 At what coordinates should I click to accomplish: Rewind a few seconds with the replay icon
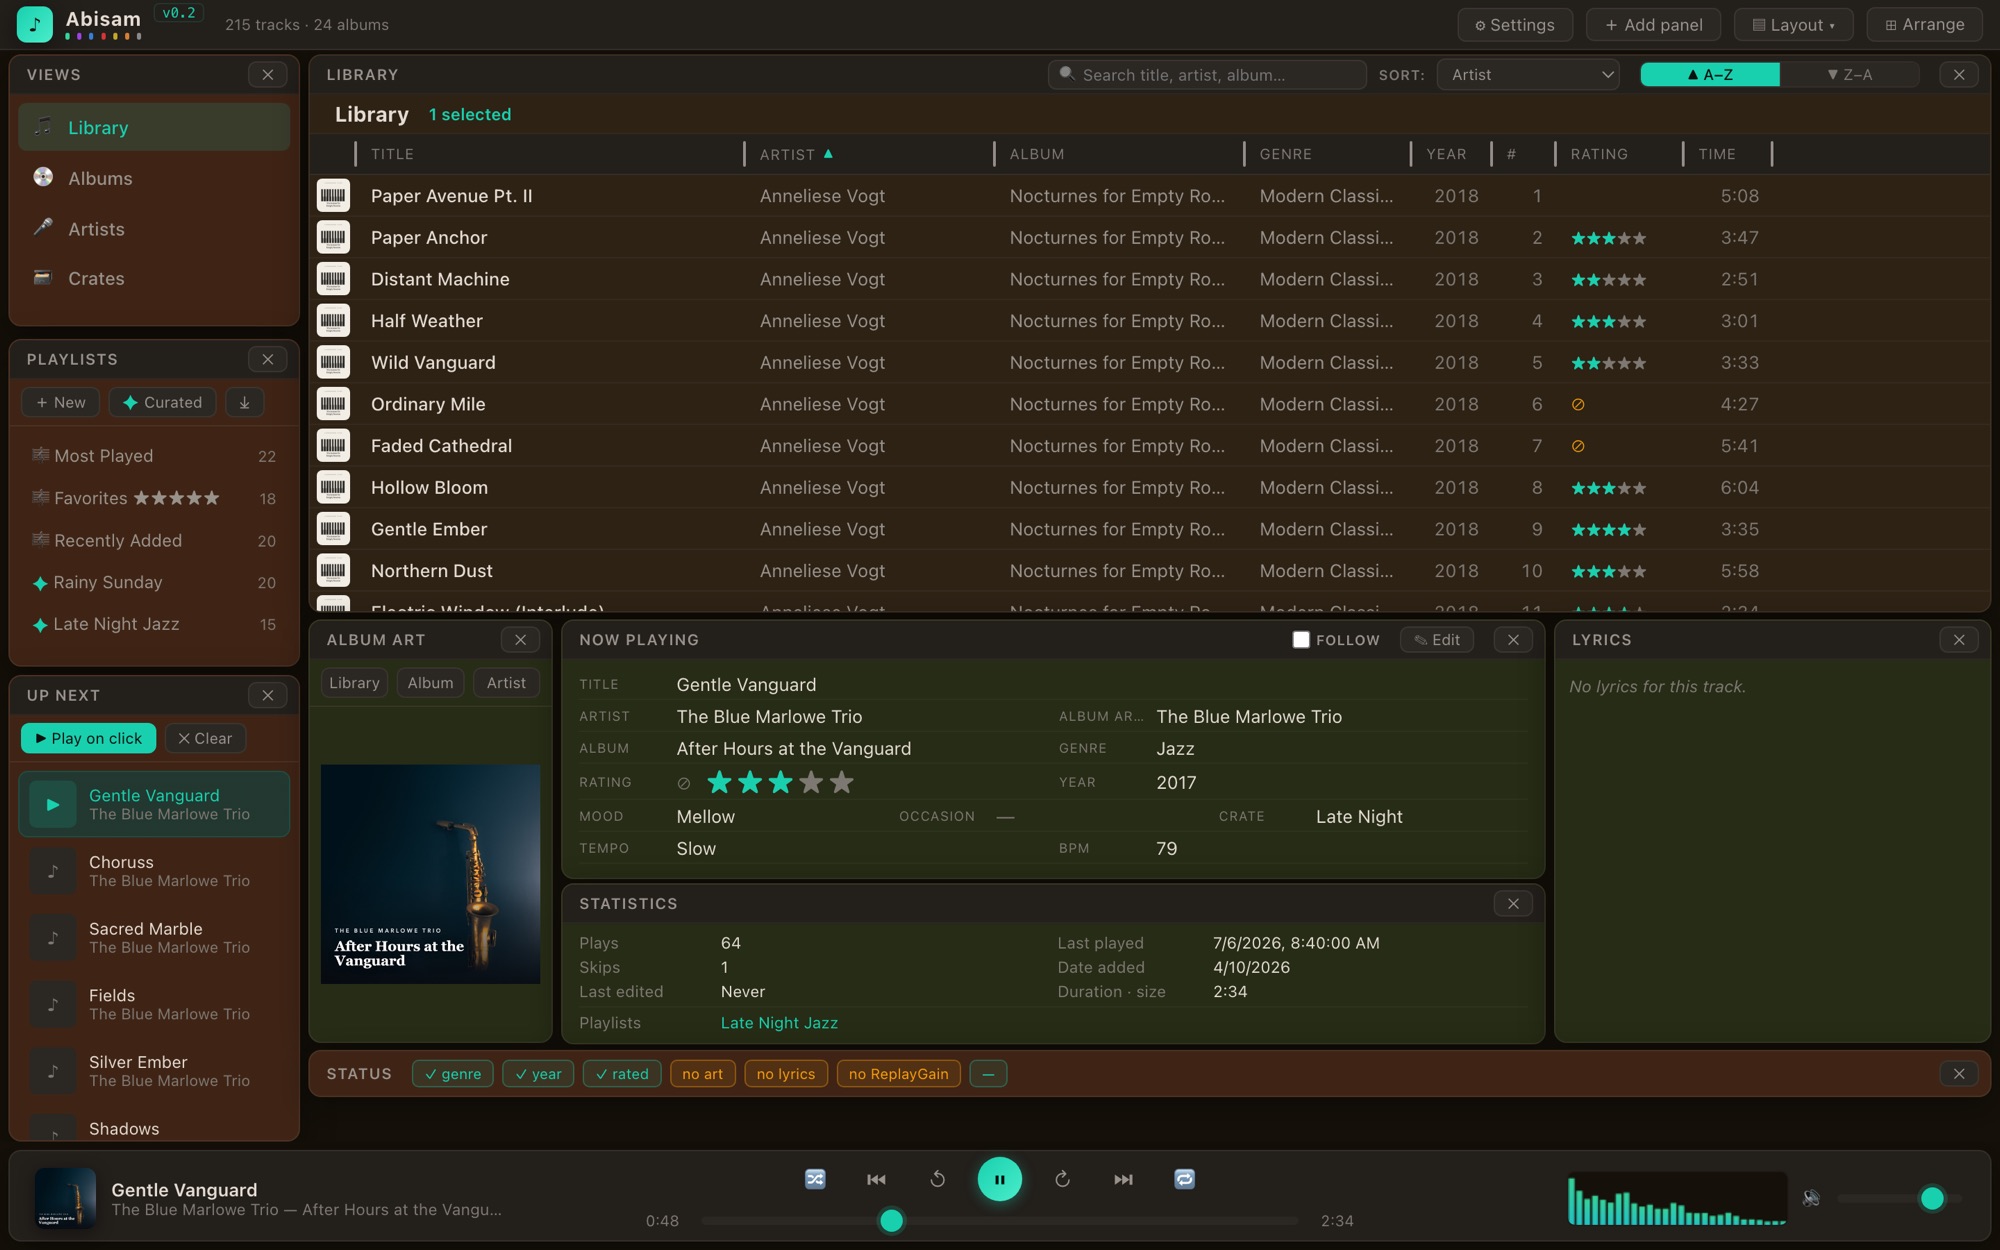tap(937, 1179)
